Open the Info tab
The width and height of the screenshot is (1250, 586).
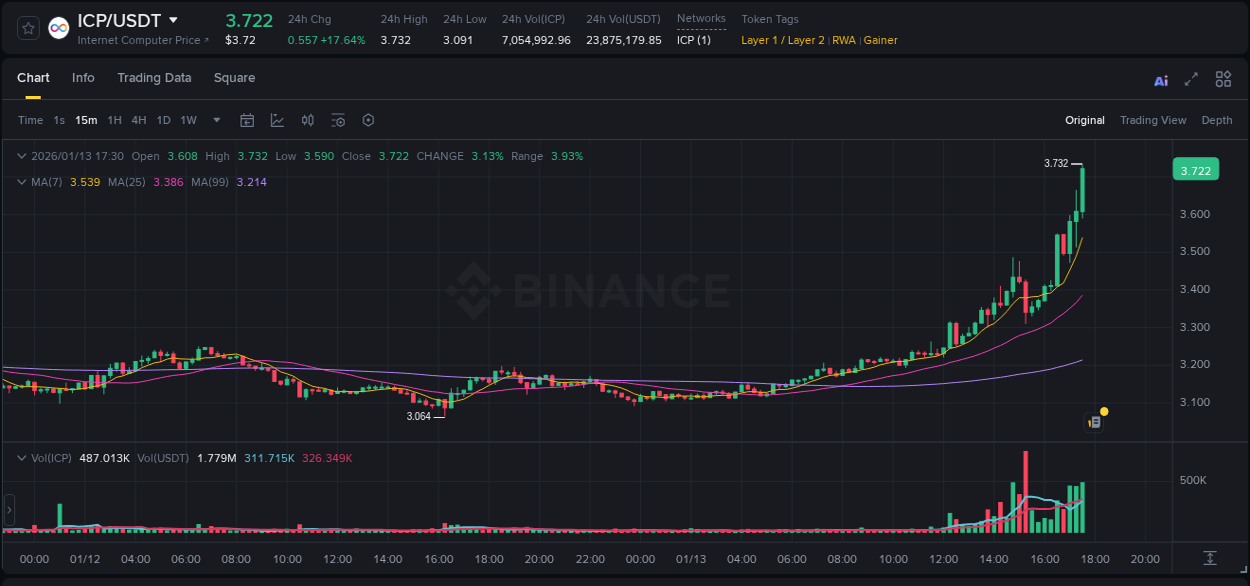[x=83, y=78]
